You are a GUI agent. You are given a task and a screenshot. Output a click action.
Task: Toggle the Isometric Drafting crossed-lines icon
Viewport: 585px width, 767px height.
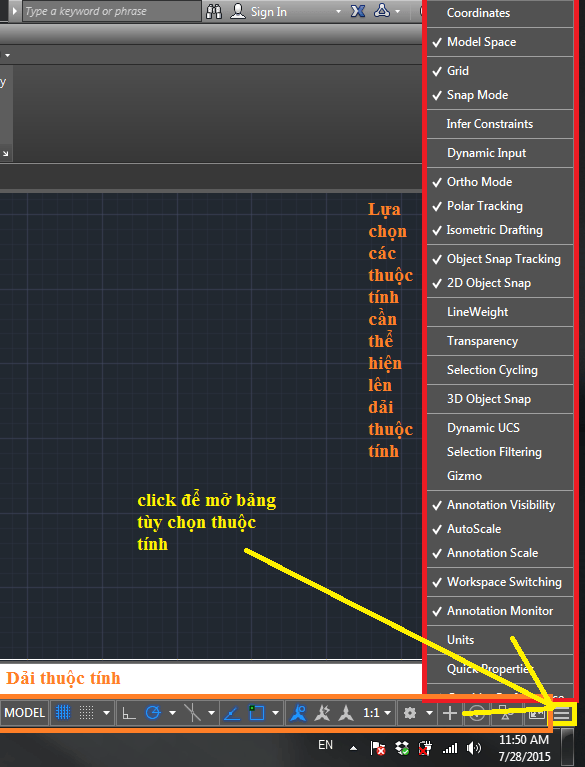(x=193, y=713)
